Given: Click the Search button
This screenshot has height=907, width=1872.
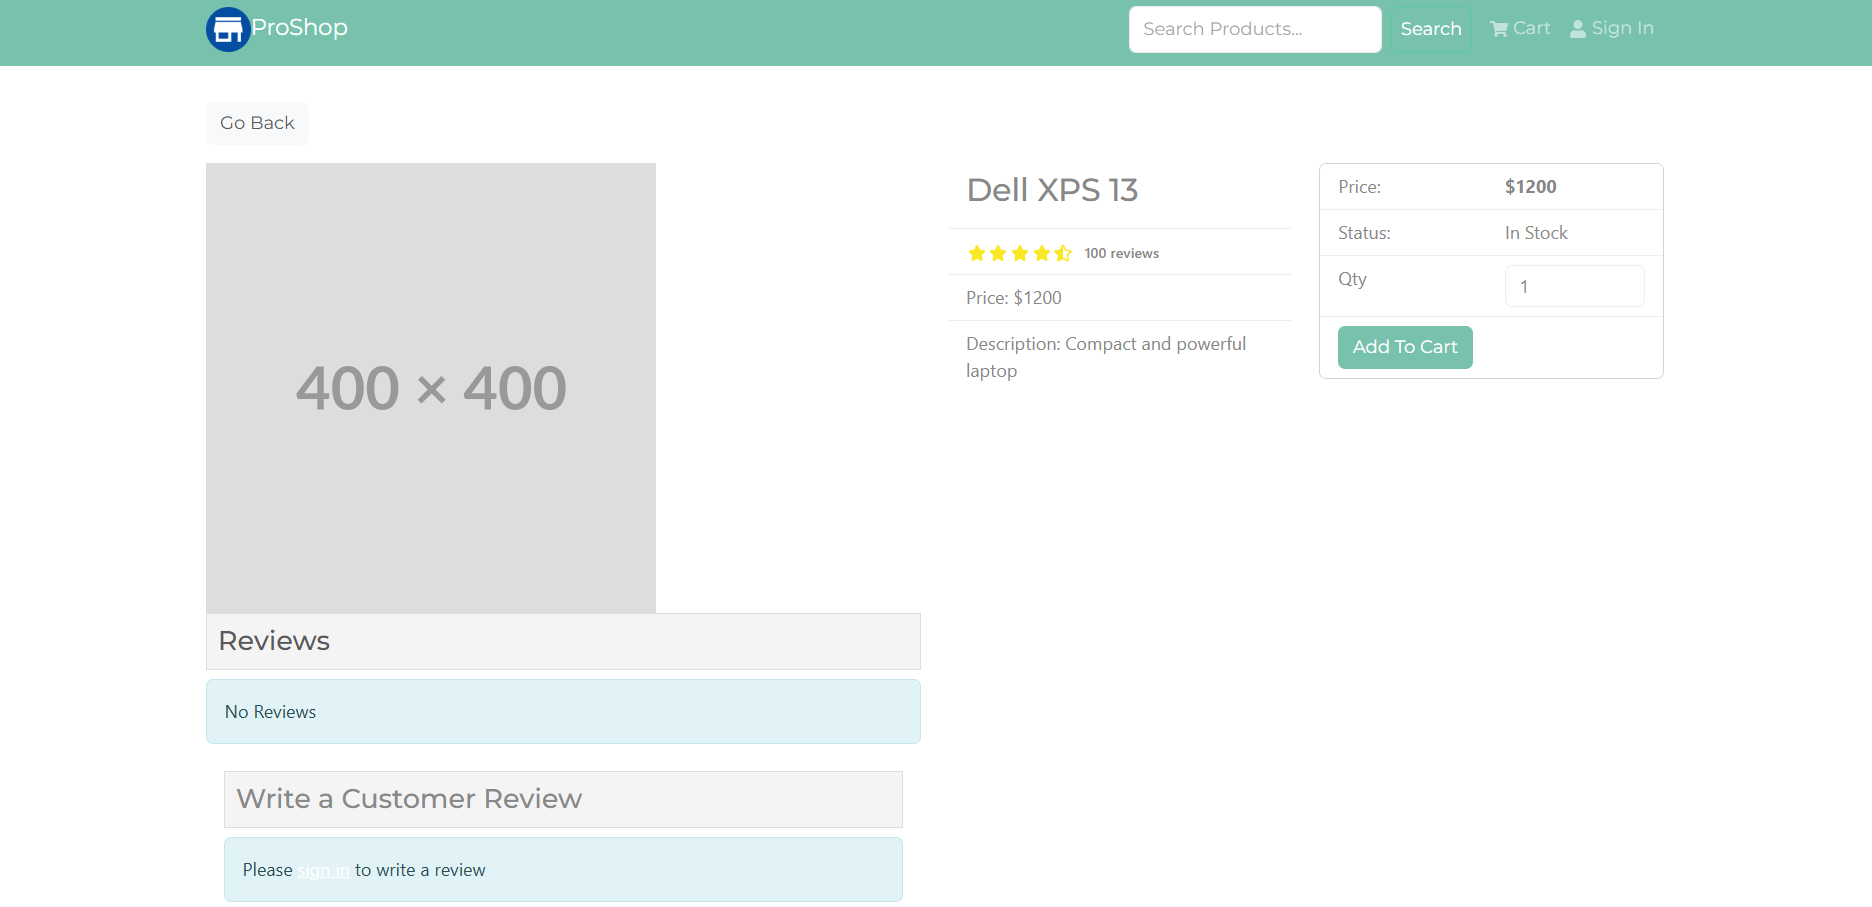Looking at the screenshot, I should coord(1431,29).
